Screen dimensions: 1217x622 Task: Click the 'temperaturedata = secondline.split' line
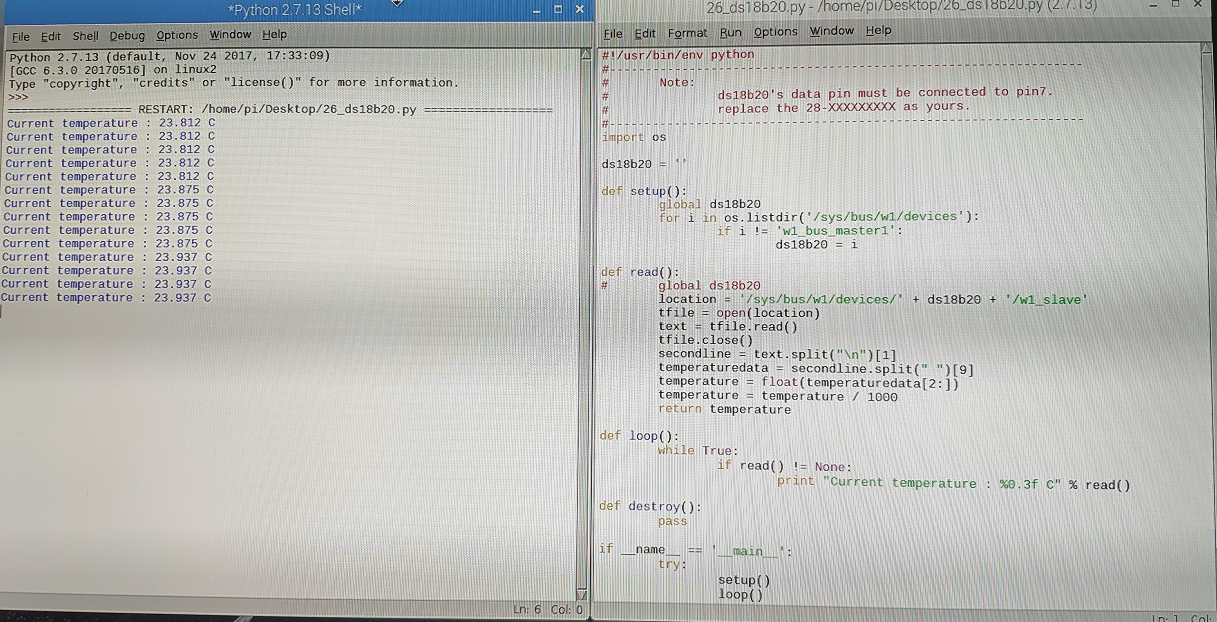click(x=816, y=368)
